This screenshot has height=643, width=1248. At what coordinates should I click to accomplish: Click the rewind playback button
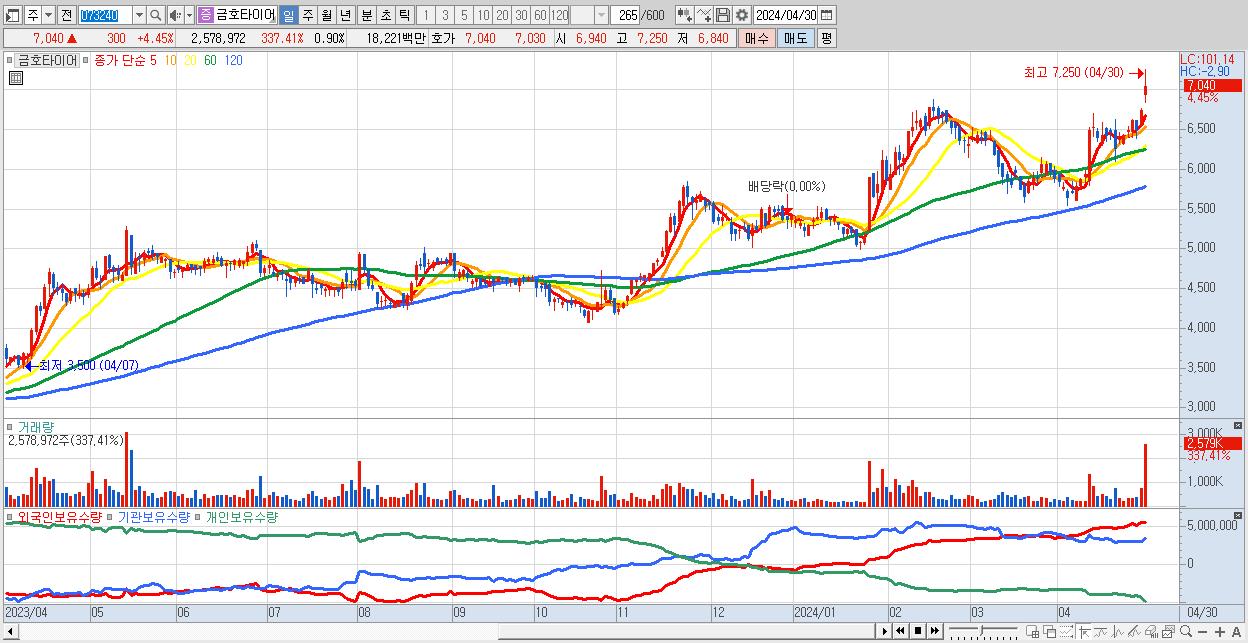[x=900, y=631]
